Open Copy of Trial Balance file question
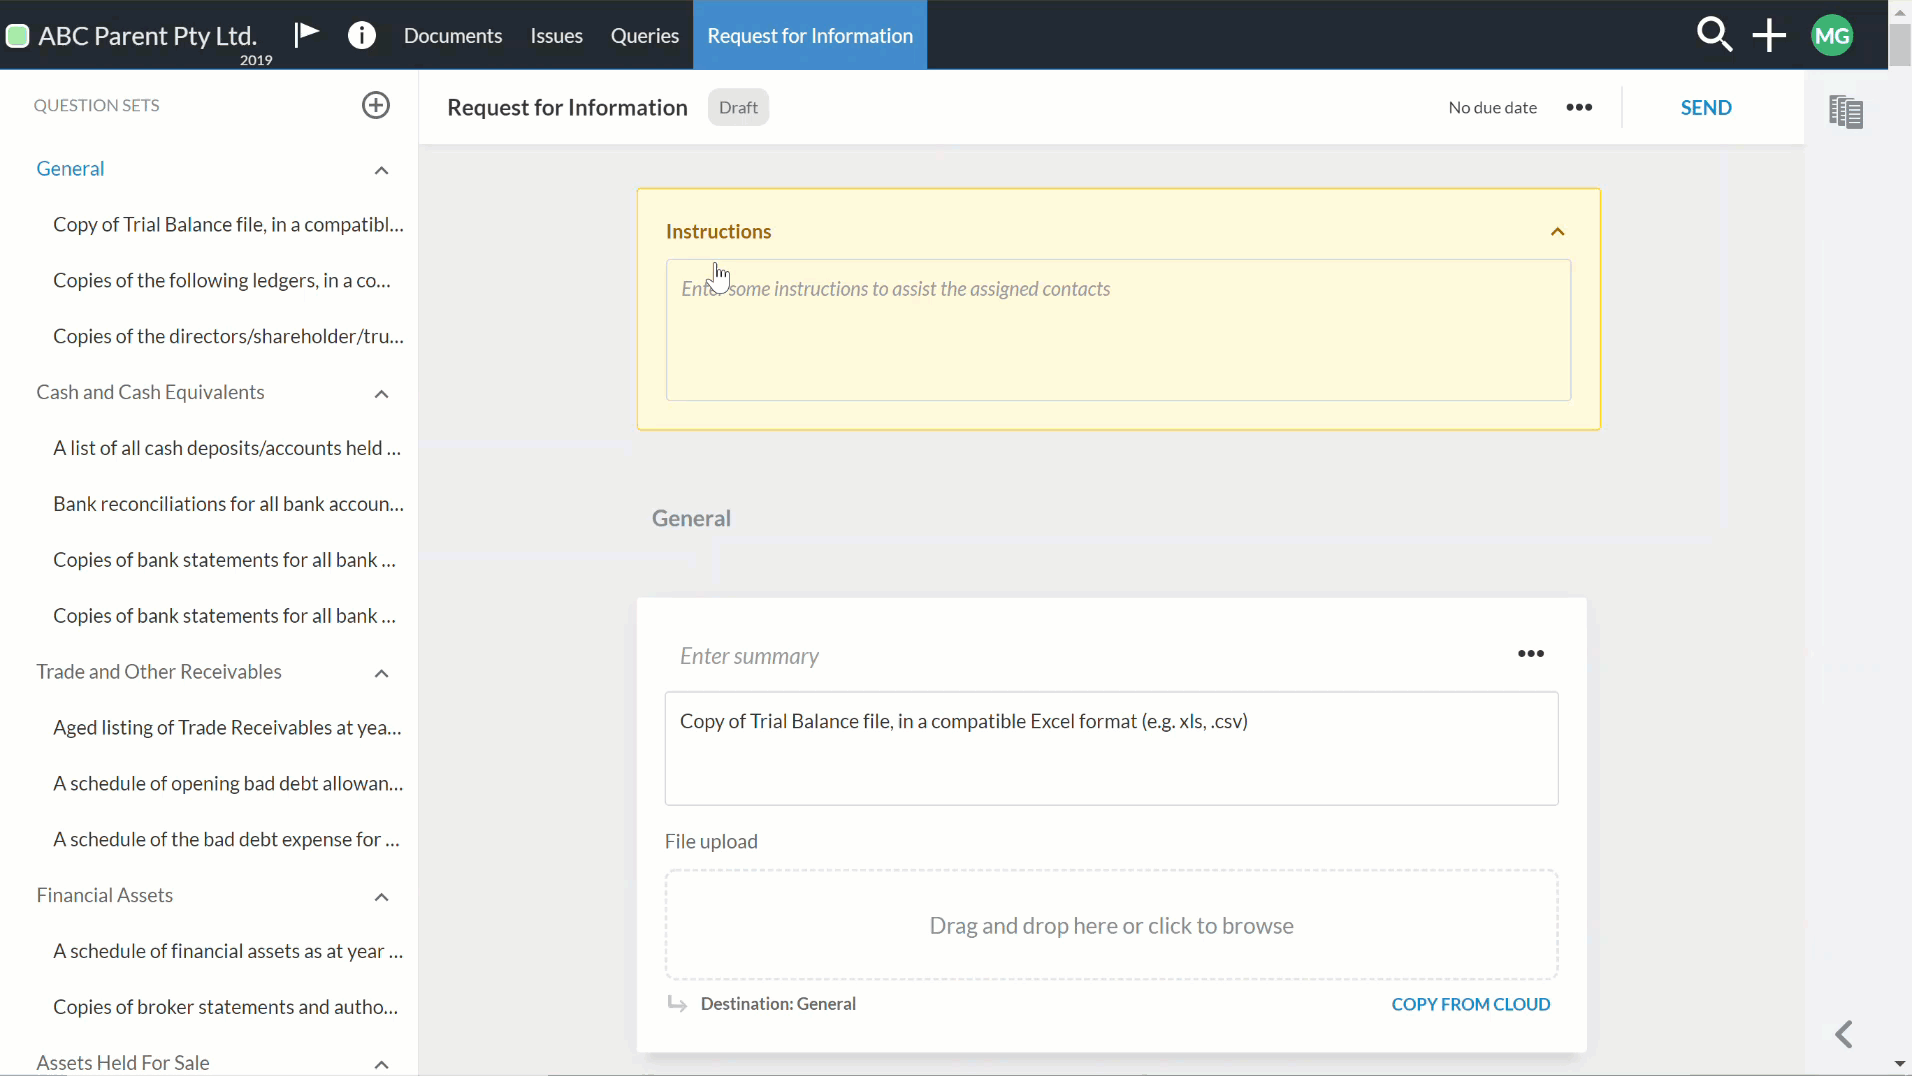The image size is (1912, 1076). (x=228, y=225)
